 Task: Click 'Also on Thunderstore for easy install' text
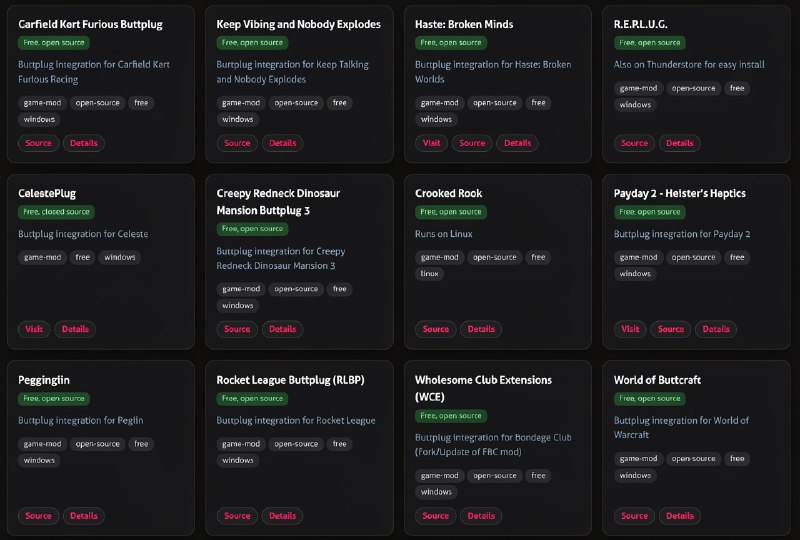pyautogui.click(x=689, y=64)
